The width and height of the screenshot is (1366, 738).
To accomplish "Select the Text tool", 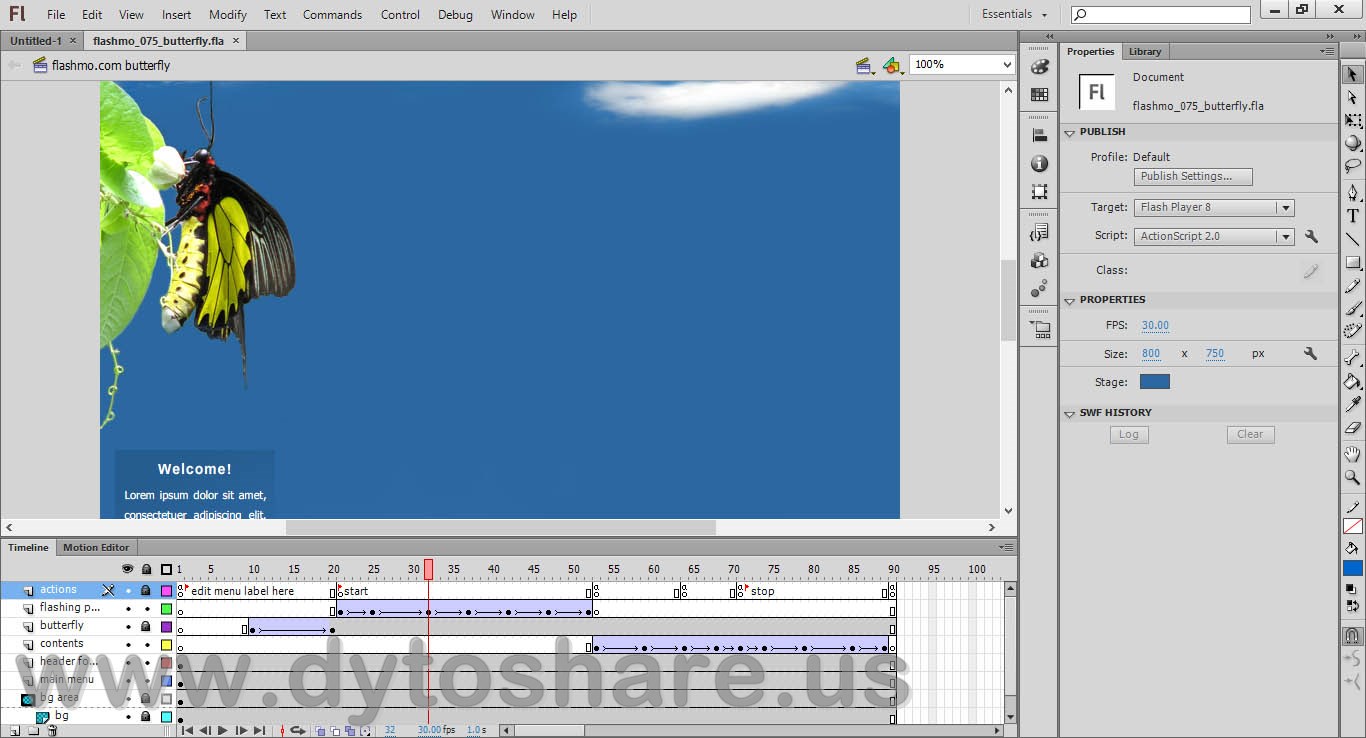I will (x=1352, y=216).
